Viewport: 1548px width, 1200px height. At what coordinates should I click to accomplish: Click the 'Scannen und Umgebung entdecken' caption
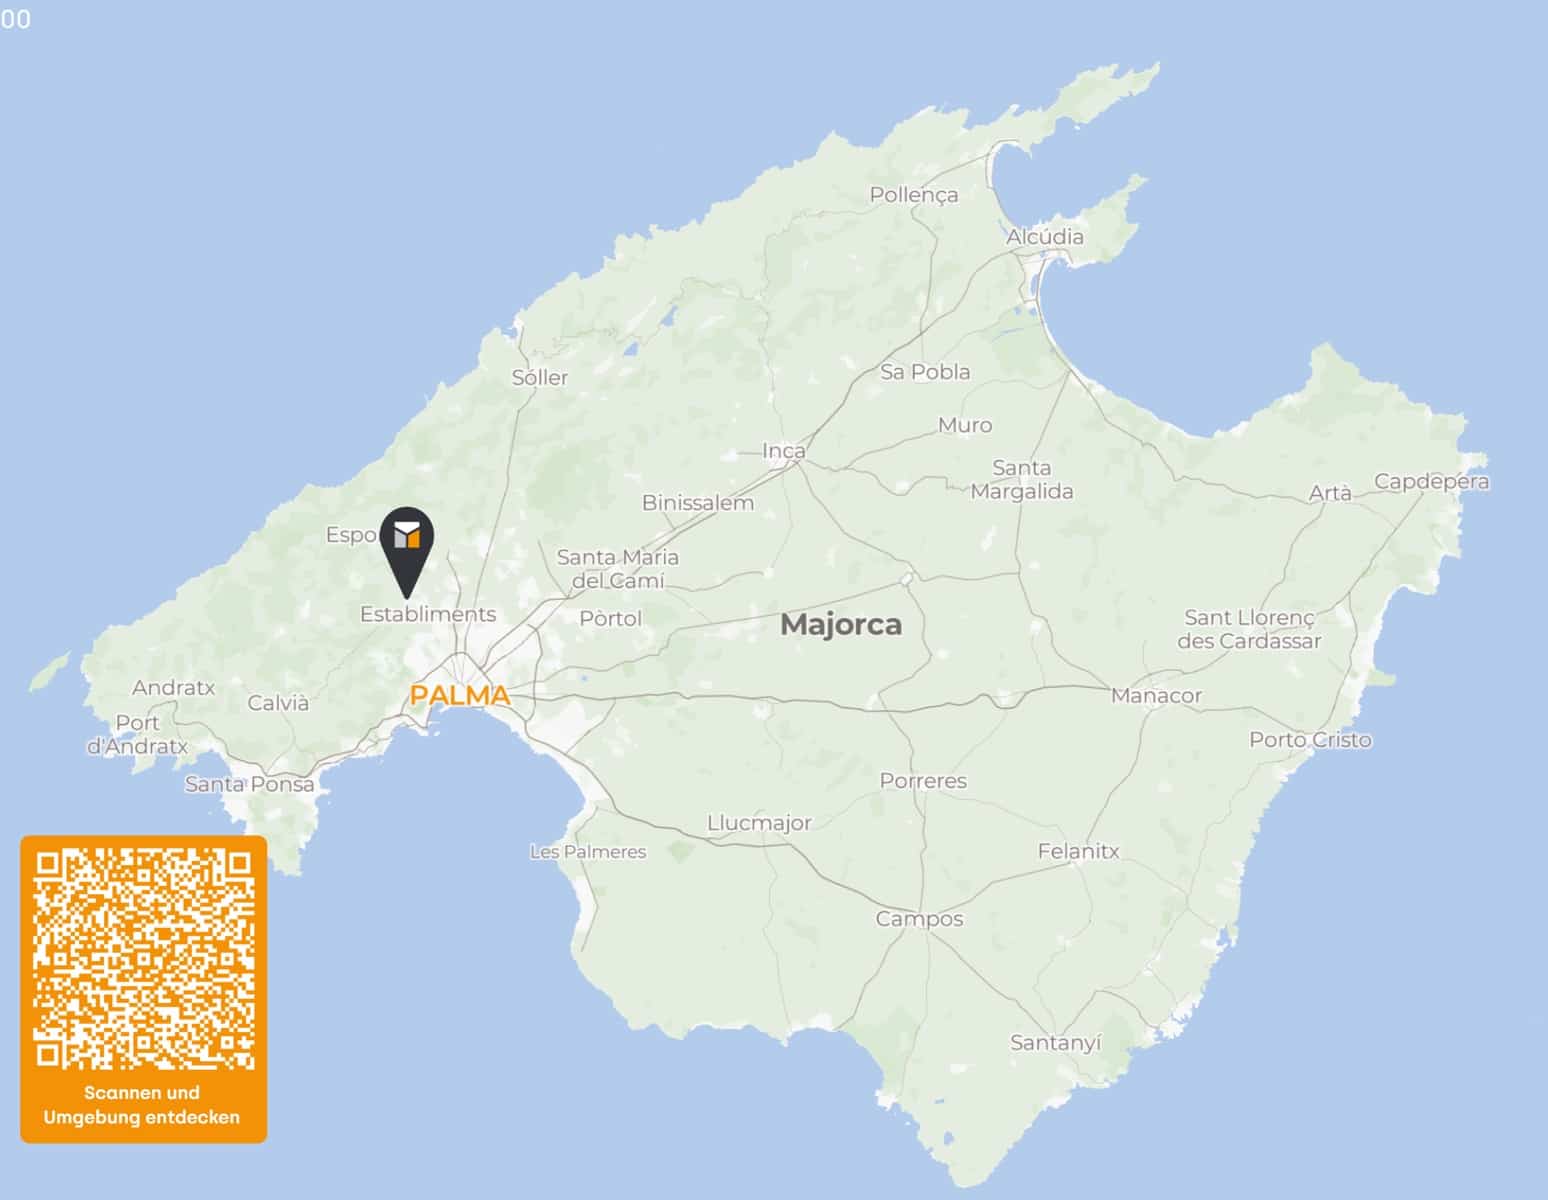point(142,1105)
